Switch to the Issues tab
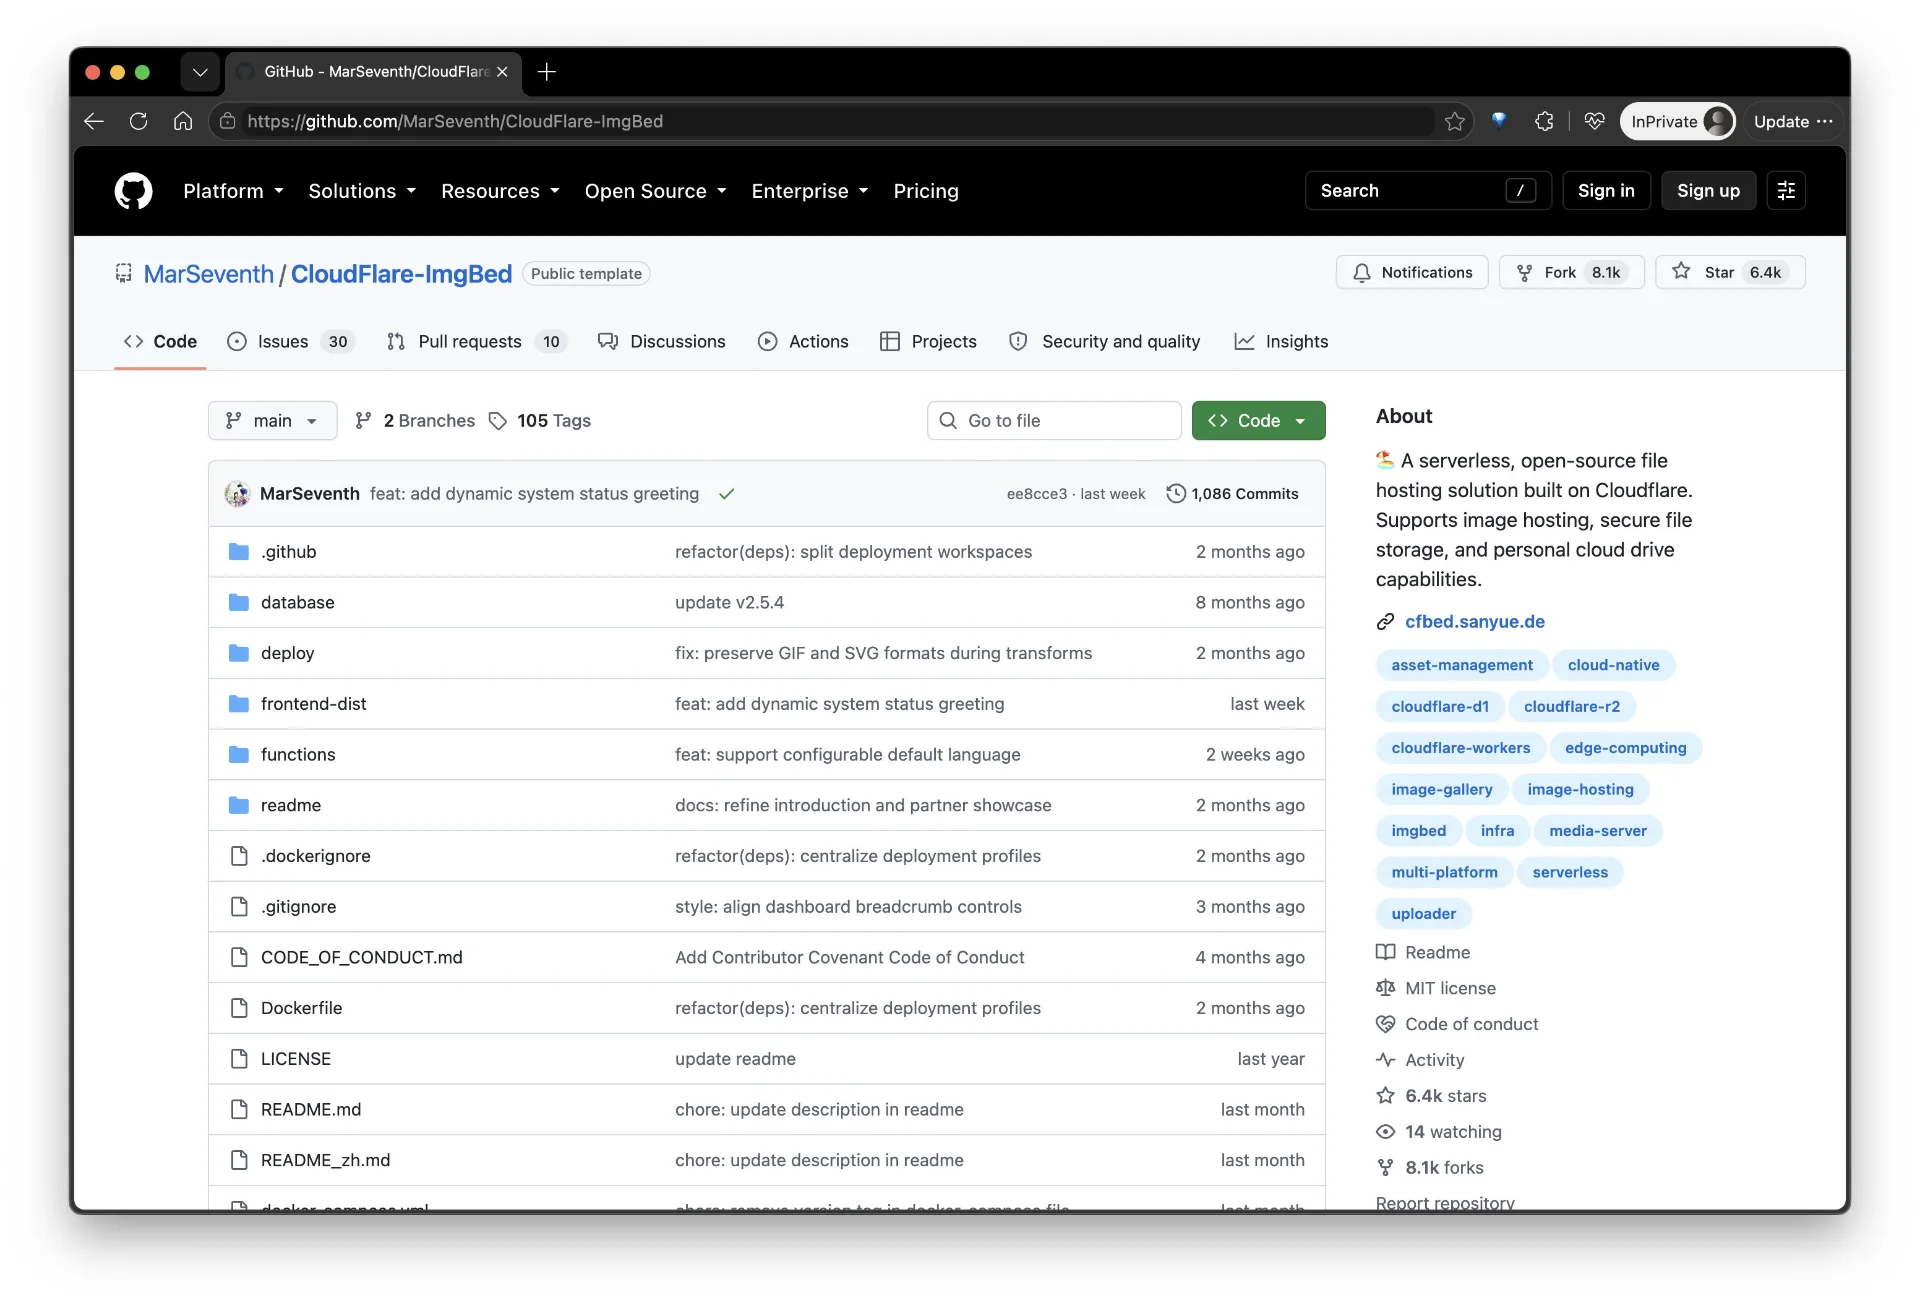Viewport: 1920px width, 1306px height. tap(290, 342)
